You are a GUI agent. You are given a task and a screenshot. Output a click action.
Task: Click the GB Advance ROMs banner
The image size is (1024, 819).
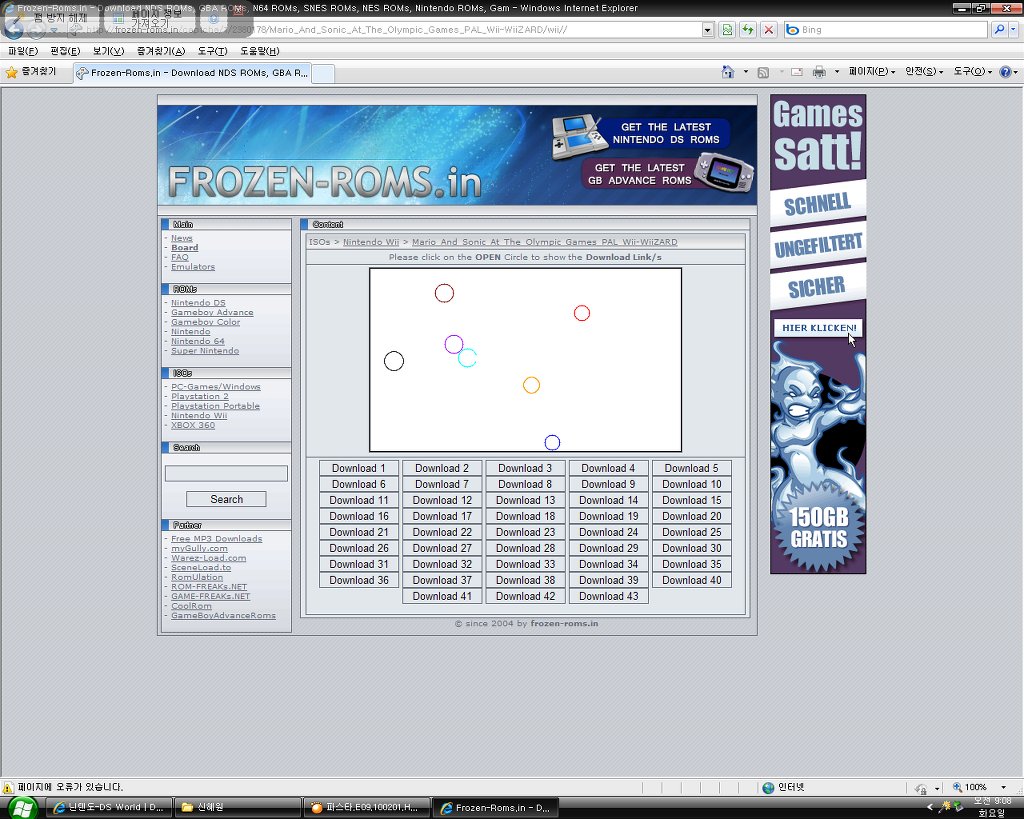(x=667, y=174)
